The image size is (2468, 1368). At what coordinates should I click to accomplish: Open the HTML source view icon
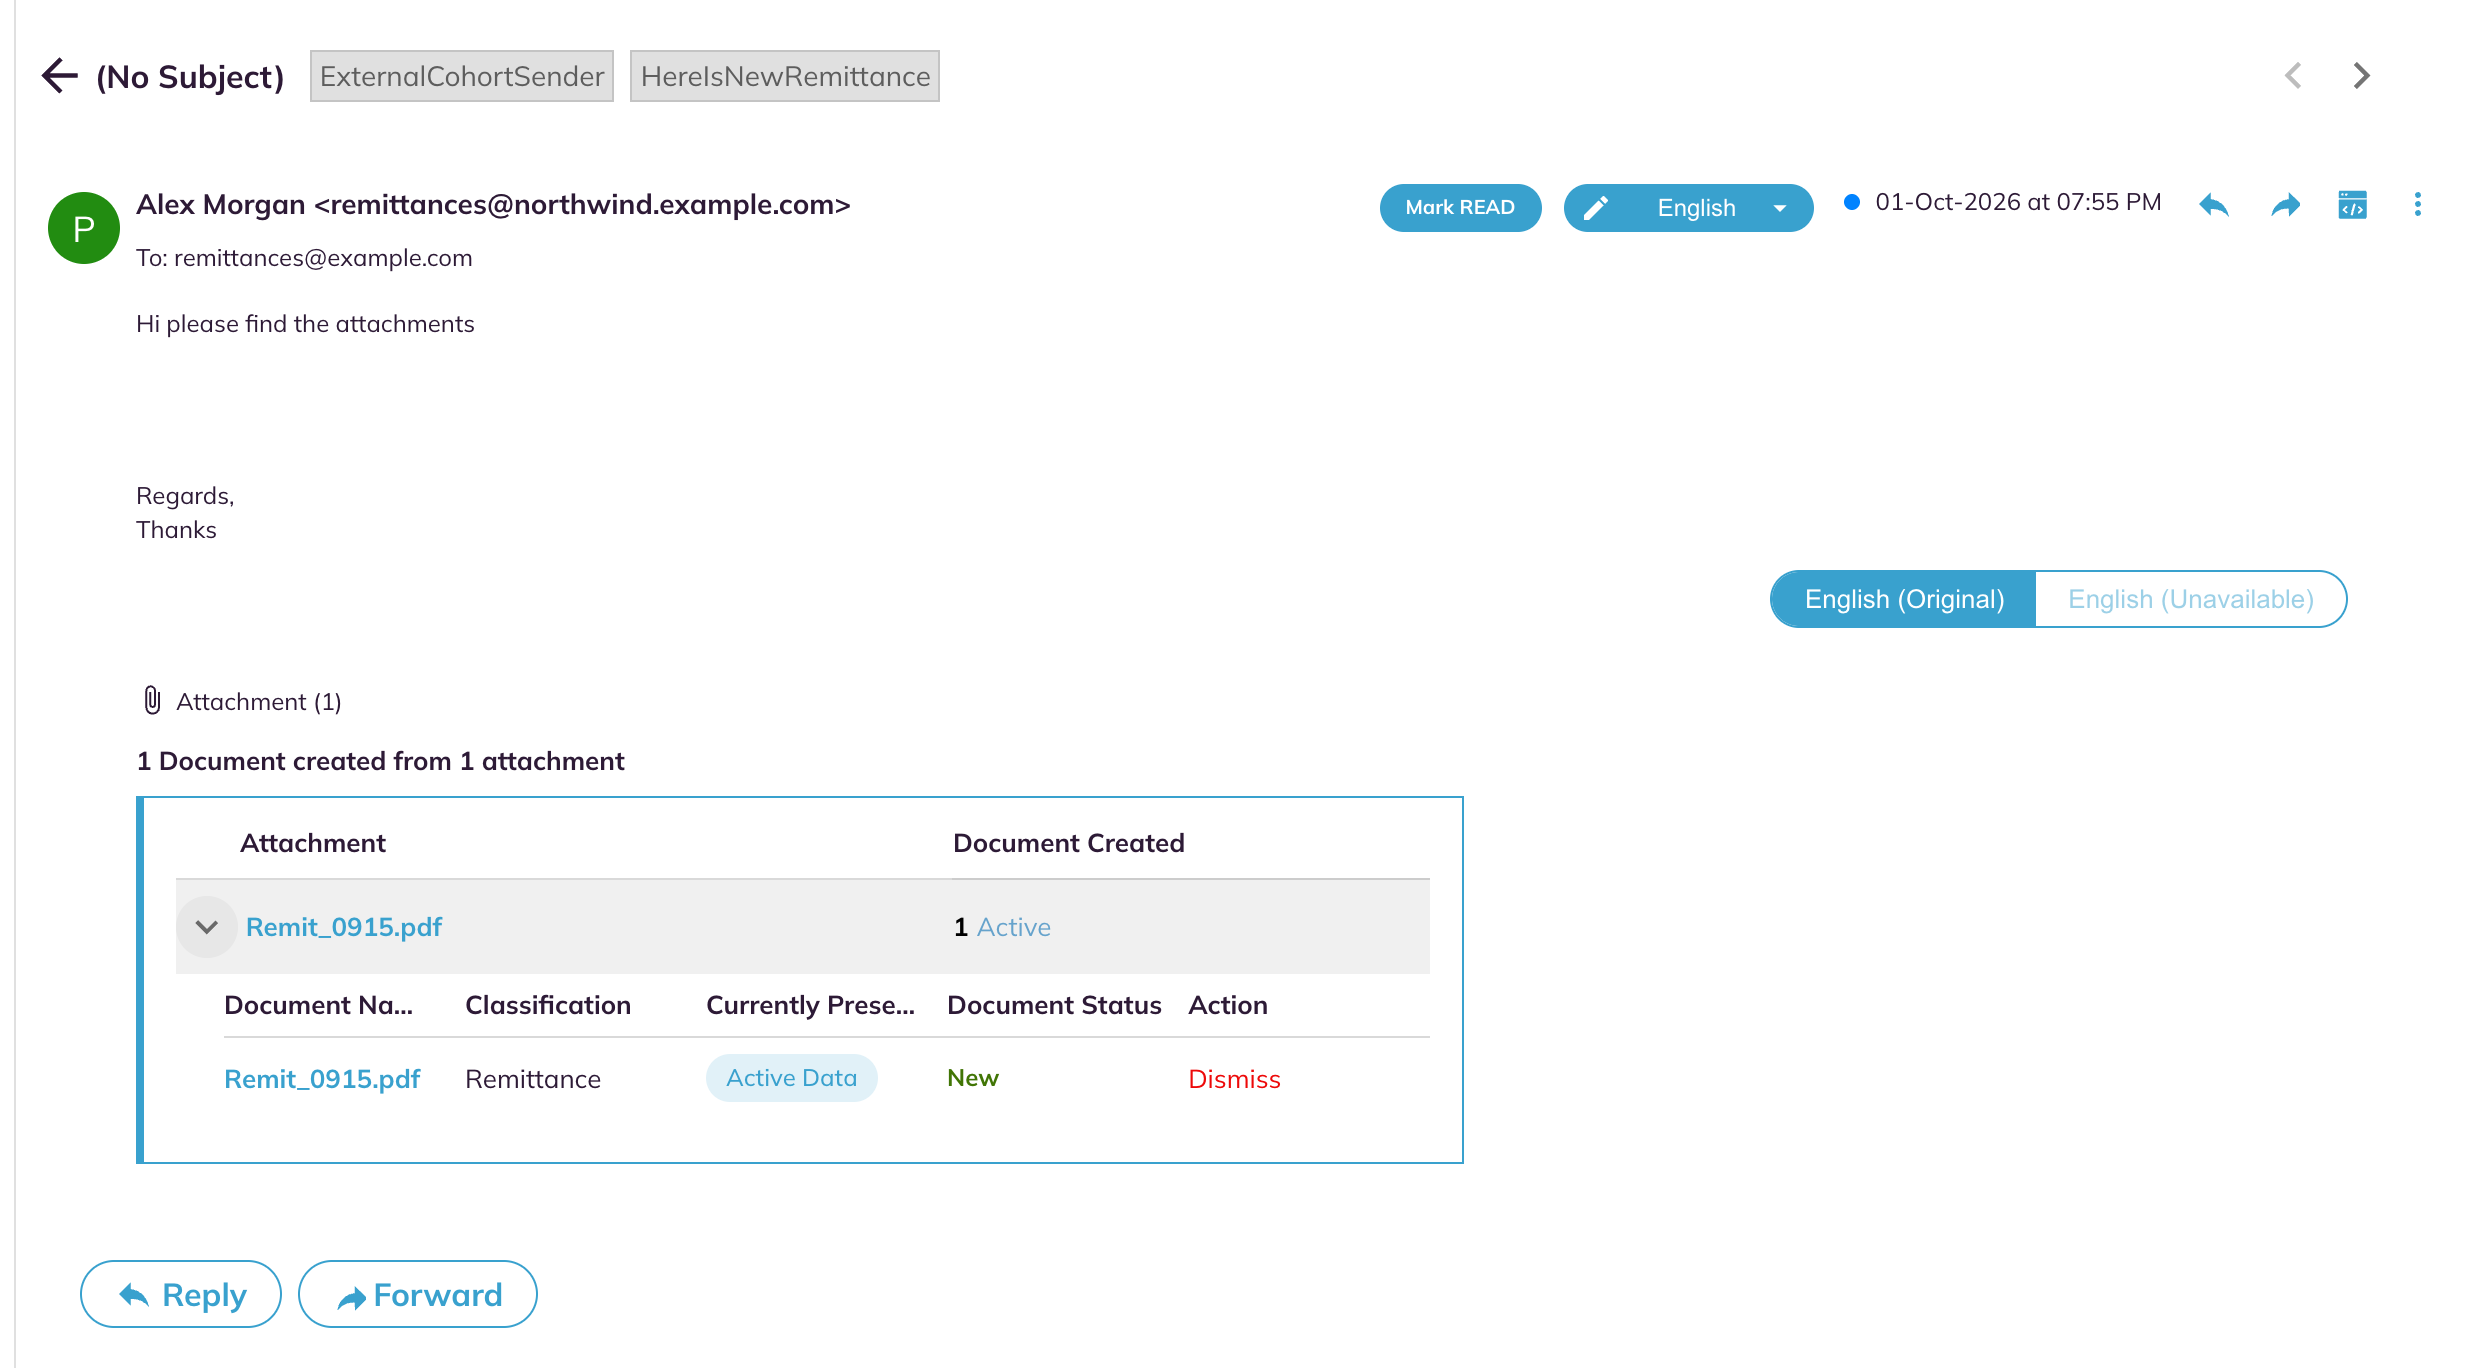pyautogui.click(x=2352, y=205)
